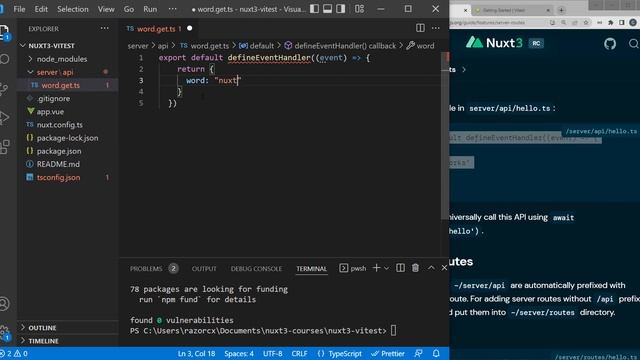Select 'server' in the breadcrumb
Image resolution: width=640 pixels, height=360 pixels.
tap(138, 46)
